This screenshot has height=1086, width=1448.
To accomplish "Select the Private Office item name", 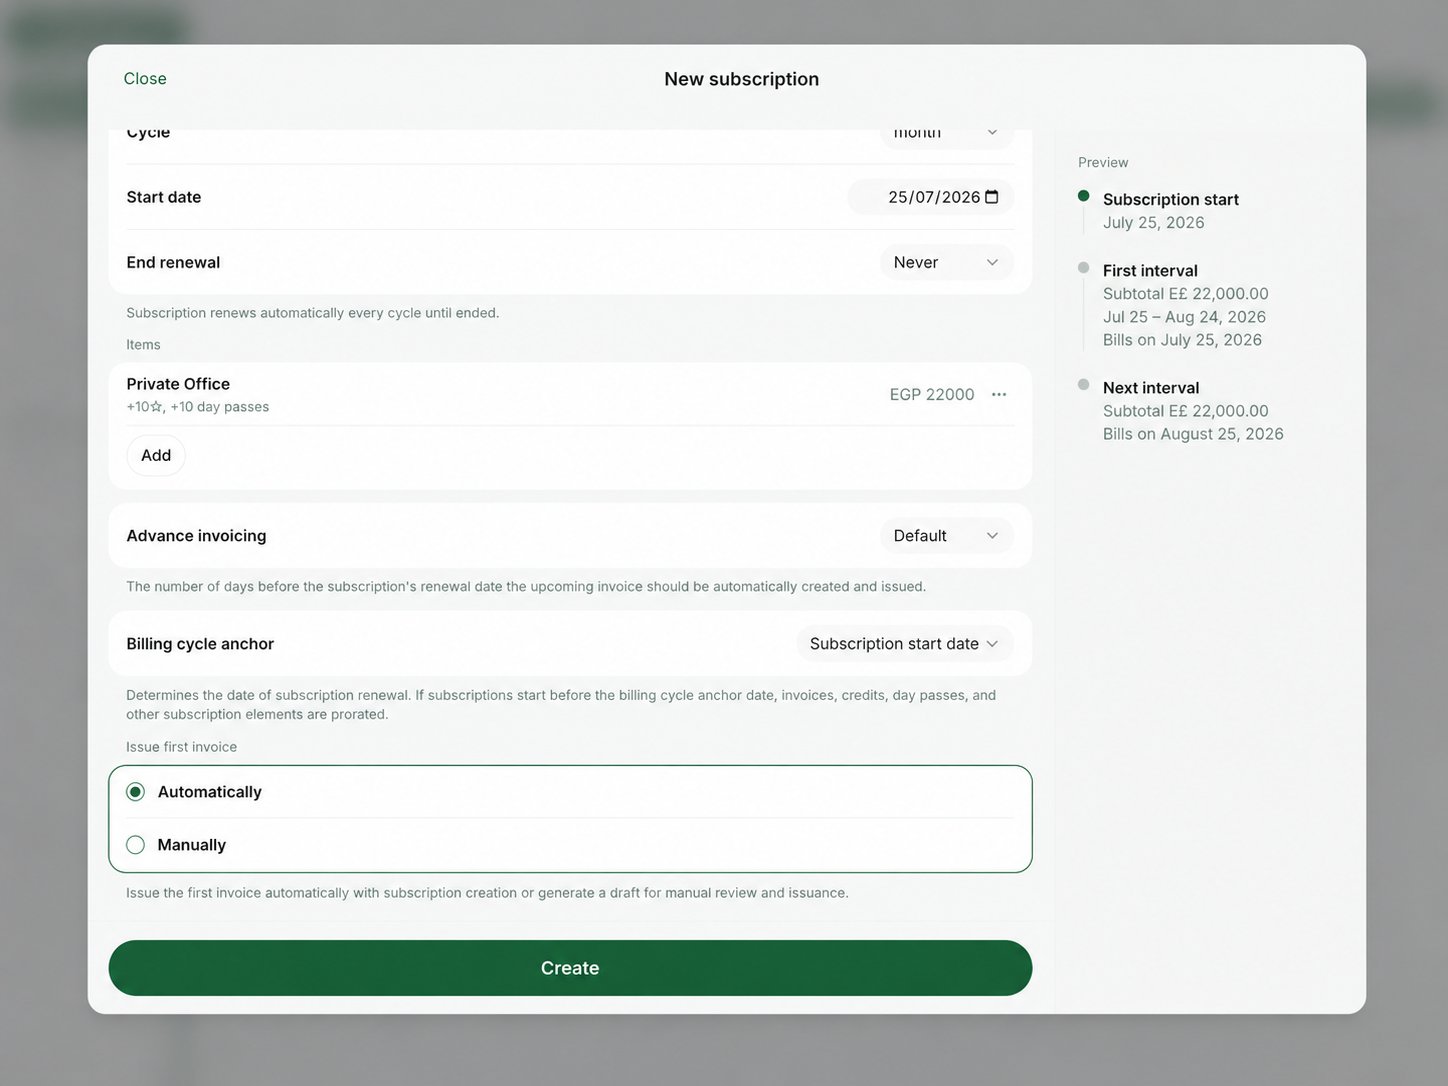I will click(178, 384).
